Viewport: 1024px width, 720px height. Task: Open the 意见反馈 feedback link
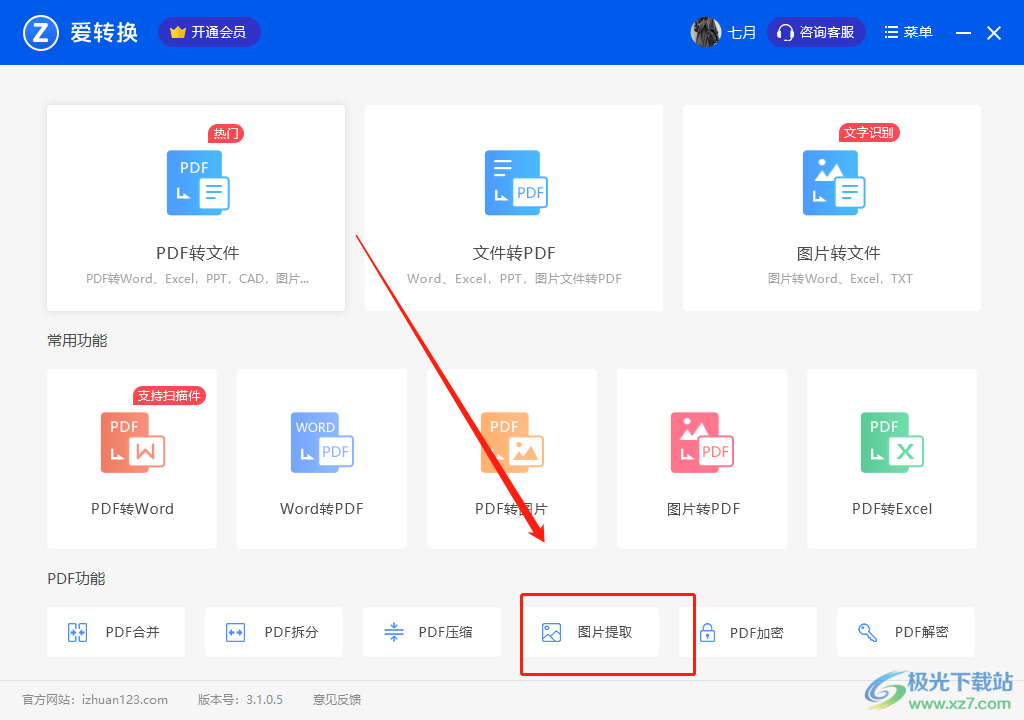337,700
